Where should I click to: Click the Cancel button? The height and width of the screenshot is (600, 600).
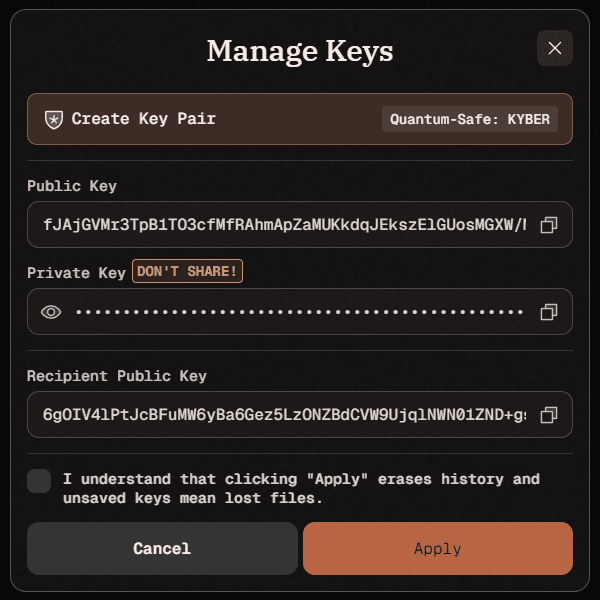162,548
